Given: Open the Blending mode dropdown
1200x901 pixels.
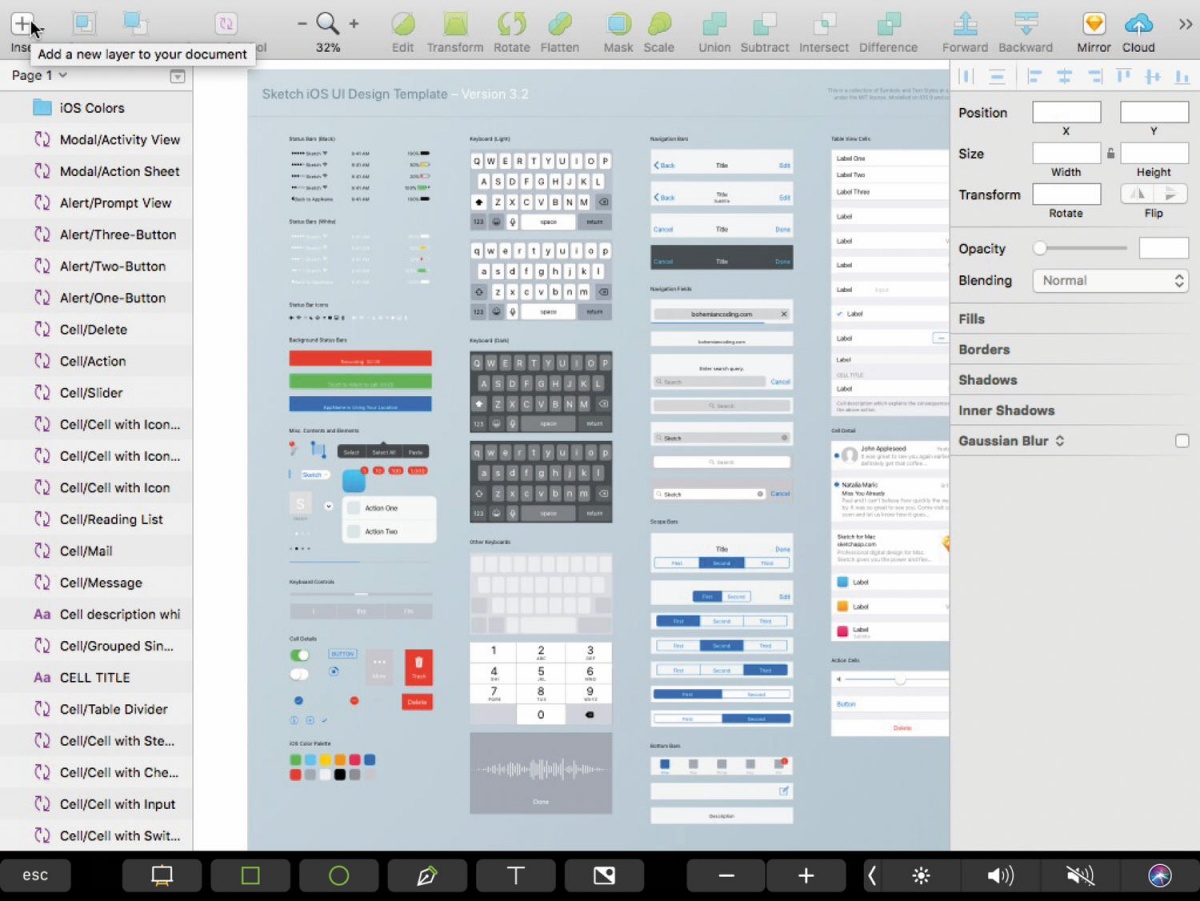Looking at the screenshot, I should [x=1110, y=281].
